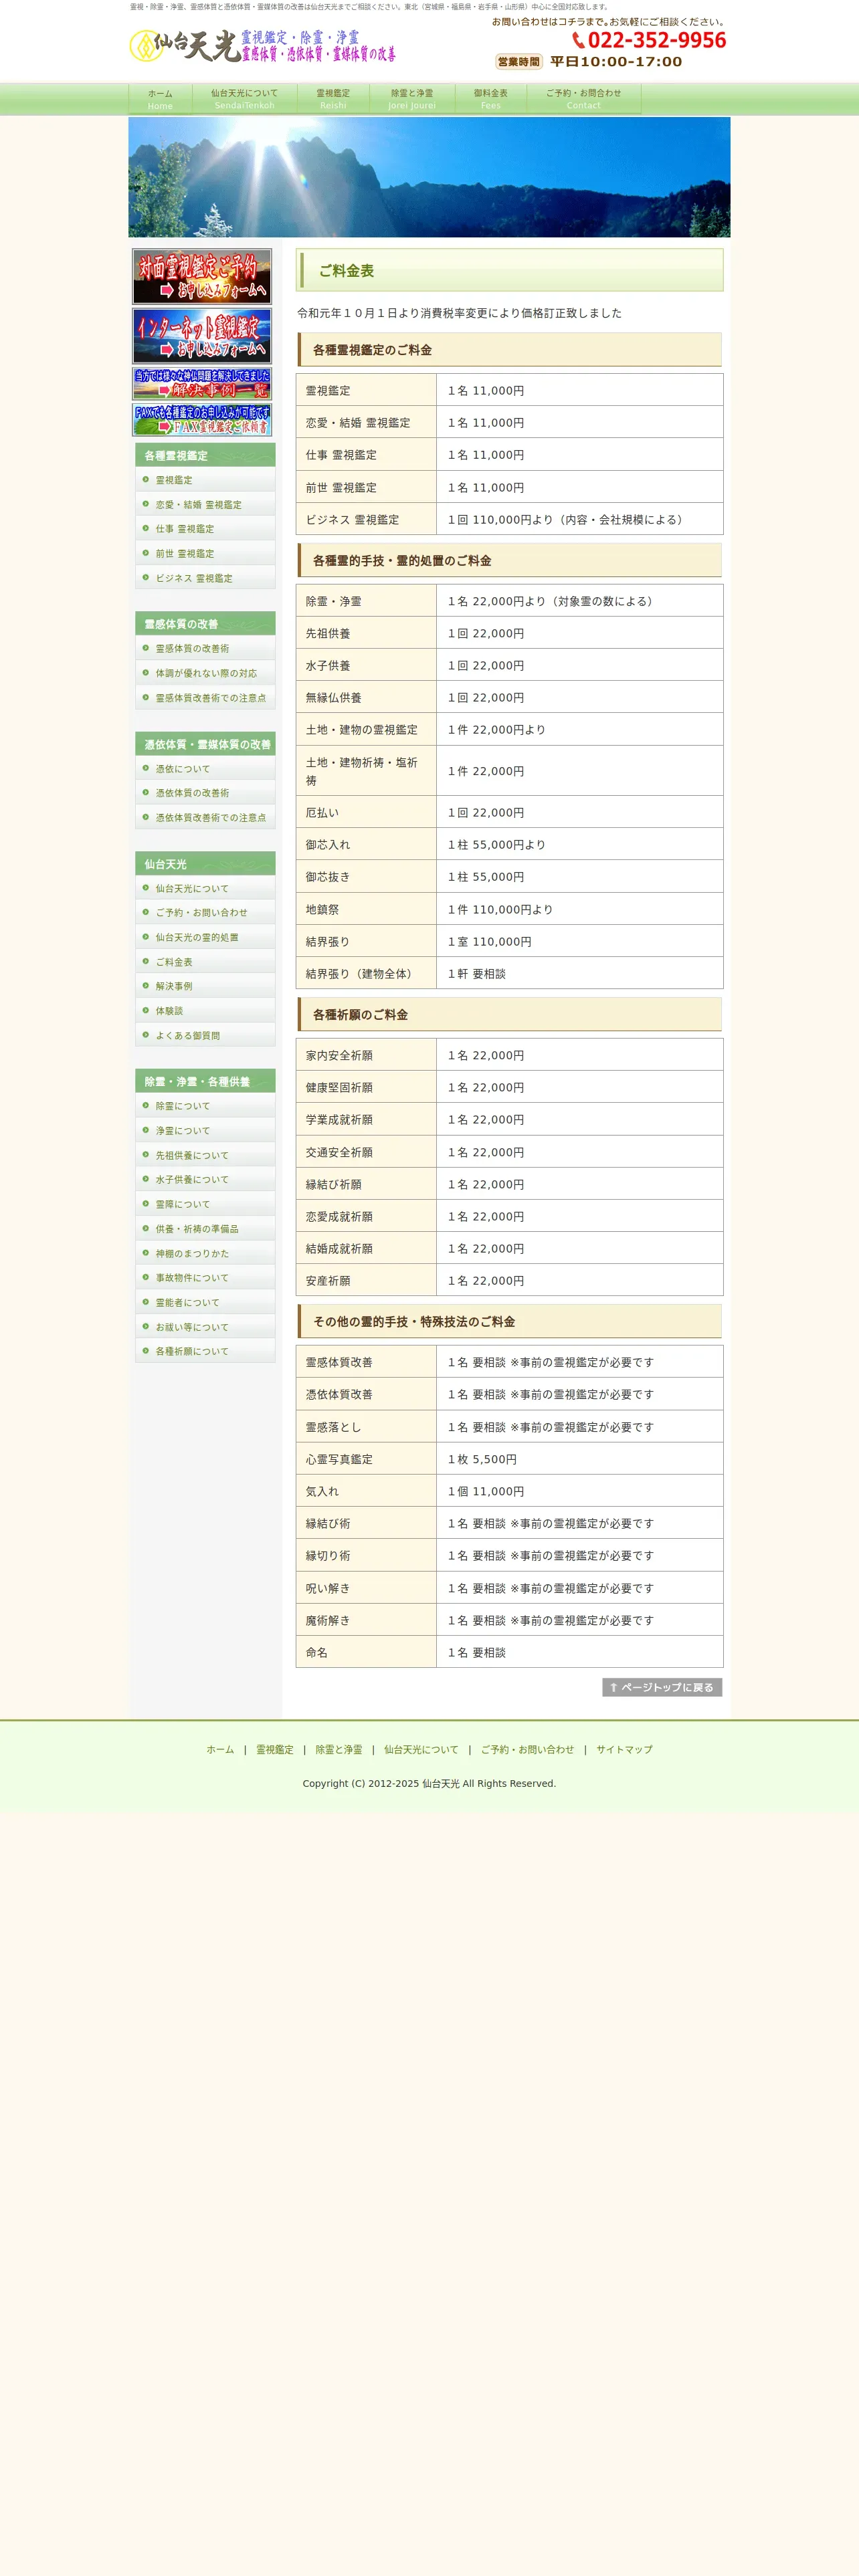
Task: Open sidebar link 恋愛・結婚 霊視鑑定
Action: (x=205, y=505)
